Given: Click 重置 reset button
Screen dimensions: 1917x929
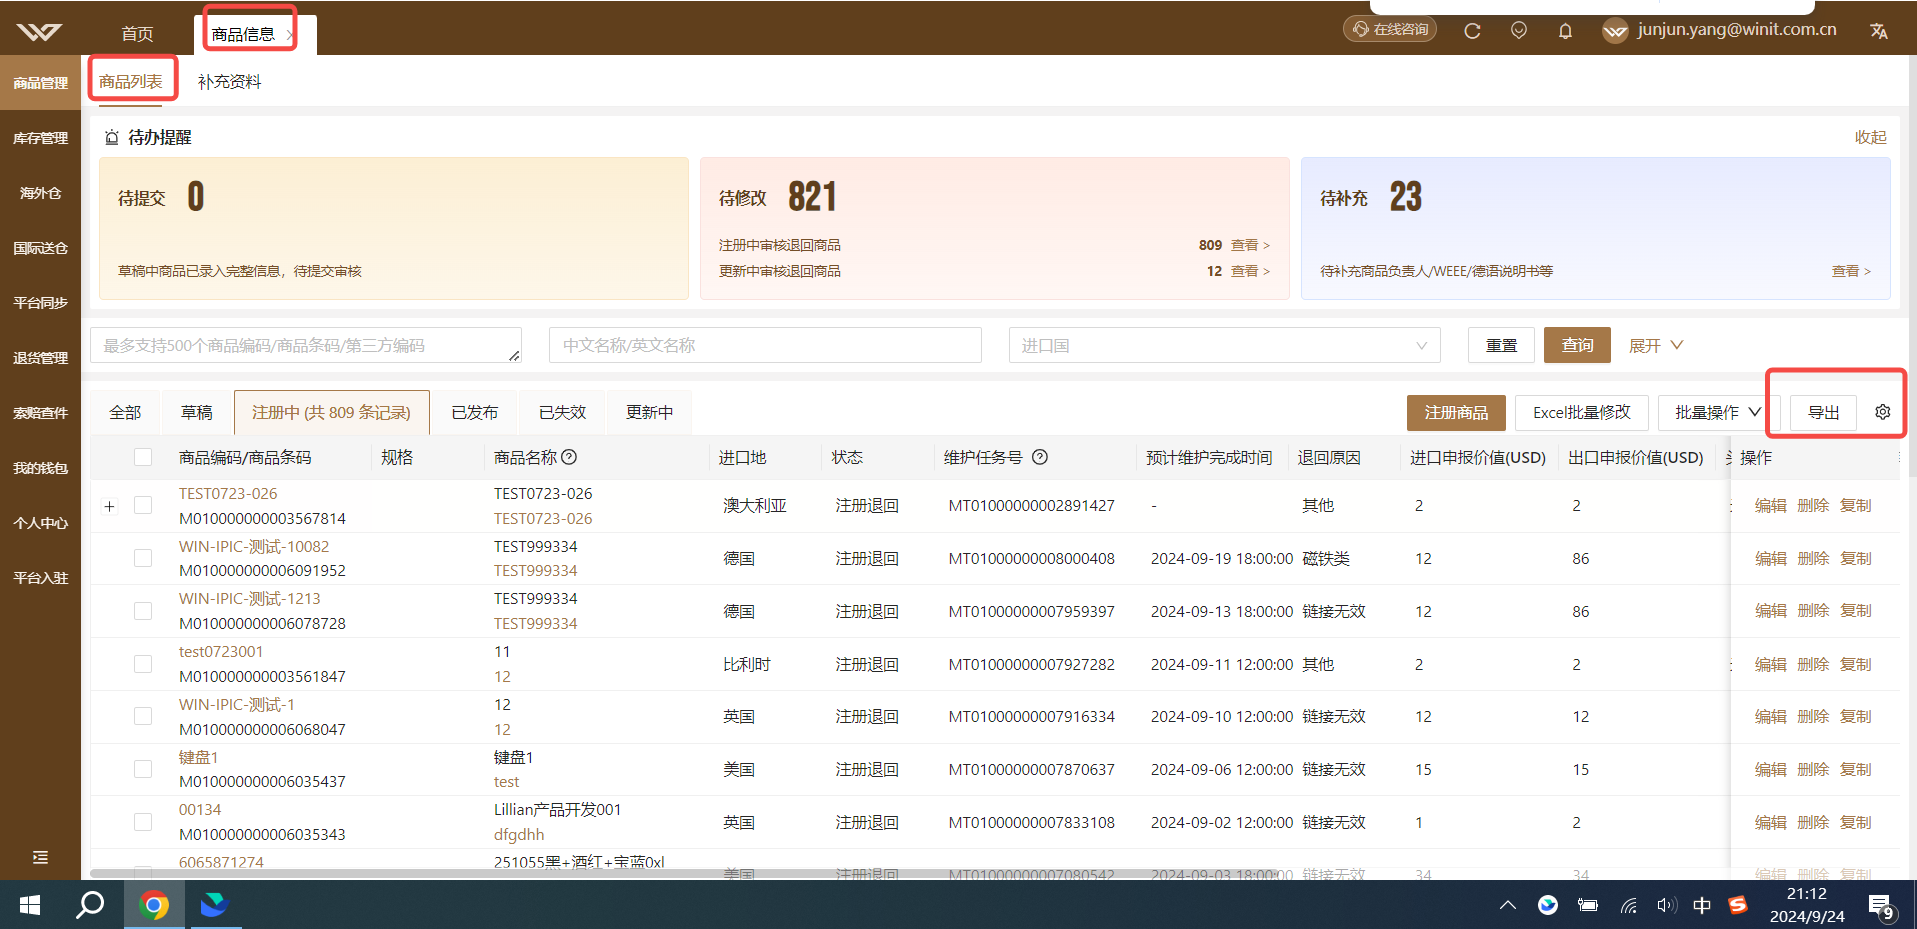Looking at the screenshot, I should tap(1501, 345).
